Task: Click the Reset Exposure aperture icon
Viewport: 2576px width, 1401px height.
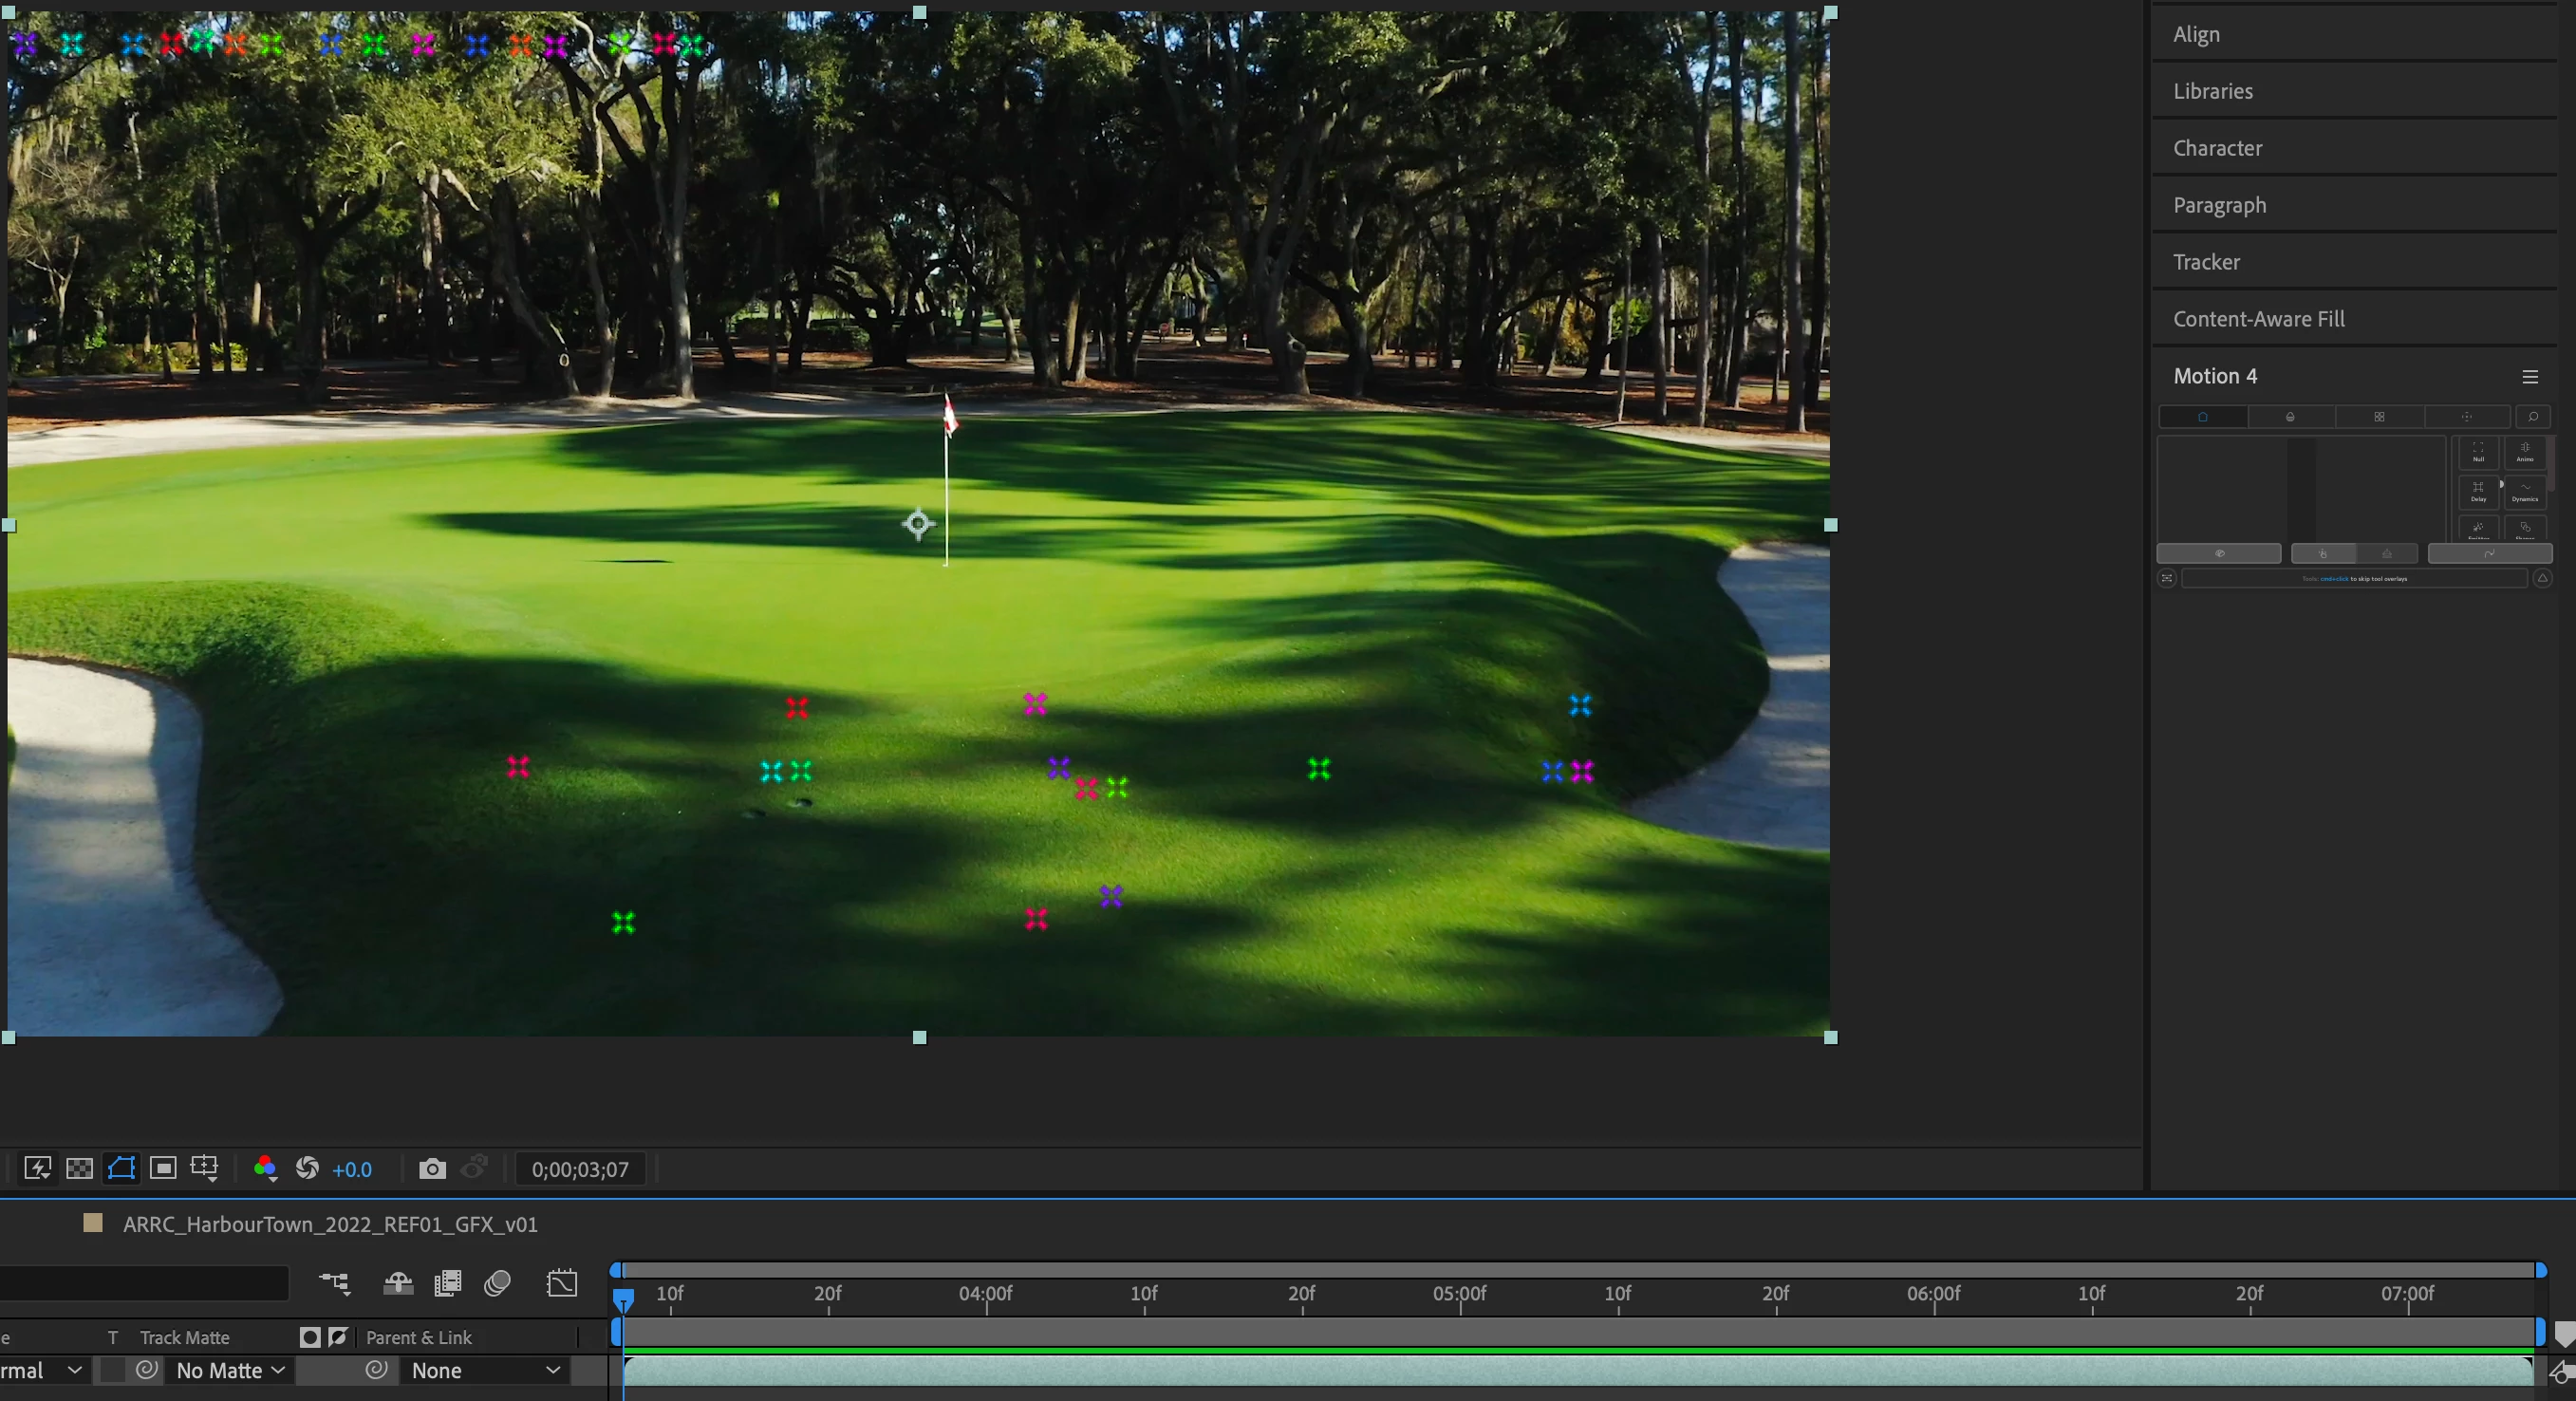Action: pos(307,1169)
